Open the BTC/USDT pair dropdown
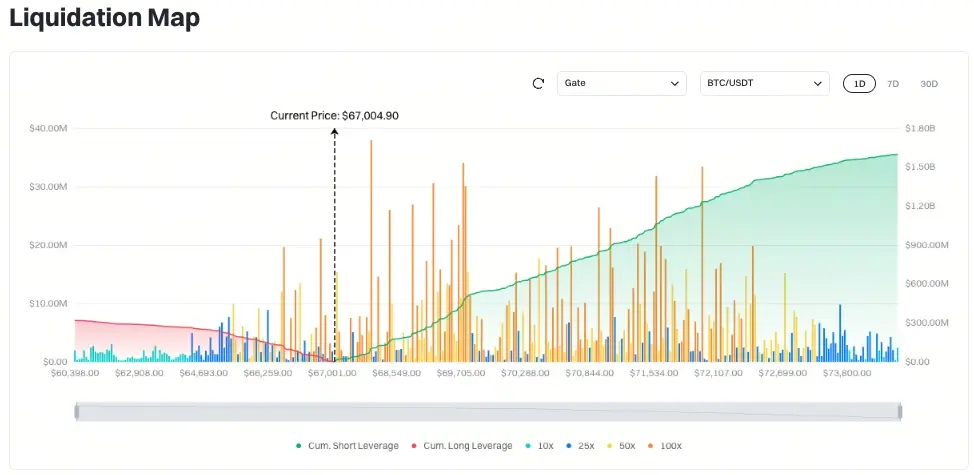The image size is (974, 475). [x=765, y=83]
